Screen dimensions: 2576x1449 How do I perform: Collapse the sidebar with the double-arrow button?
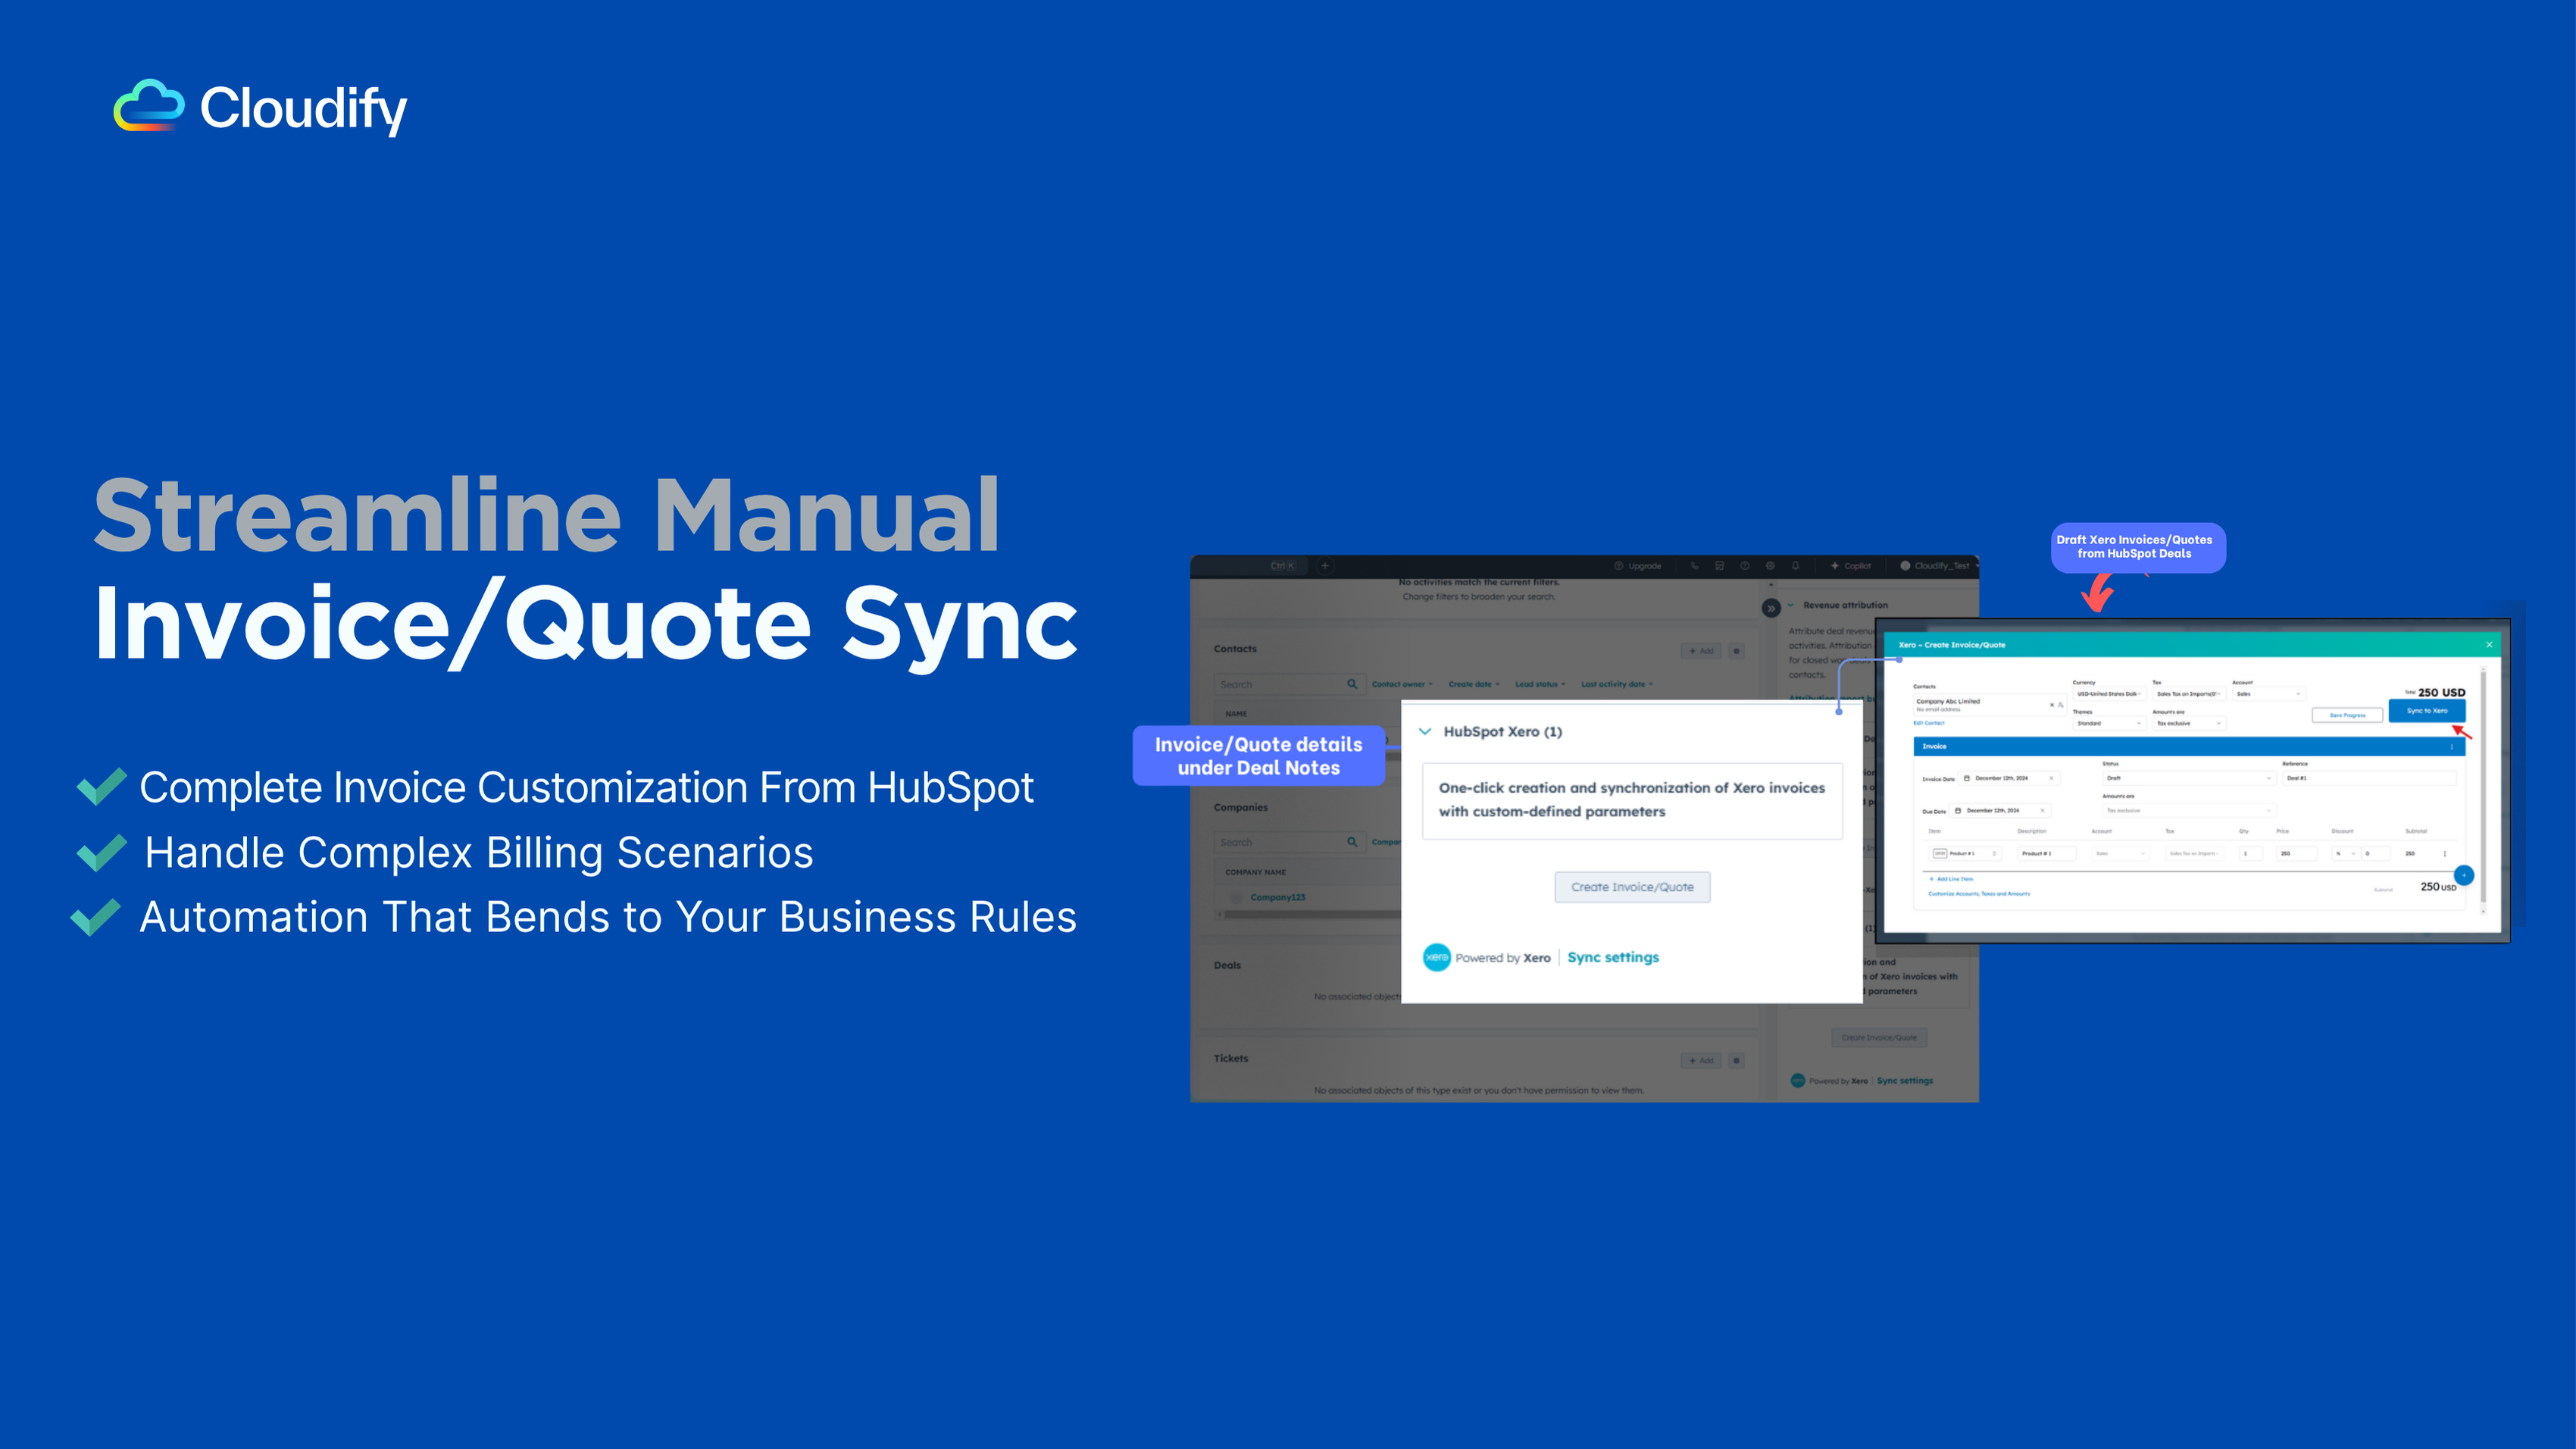pos(1771,608)
